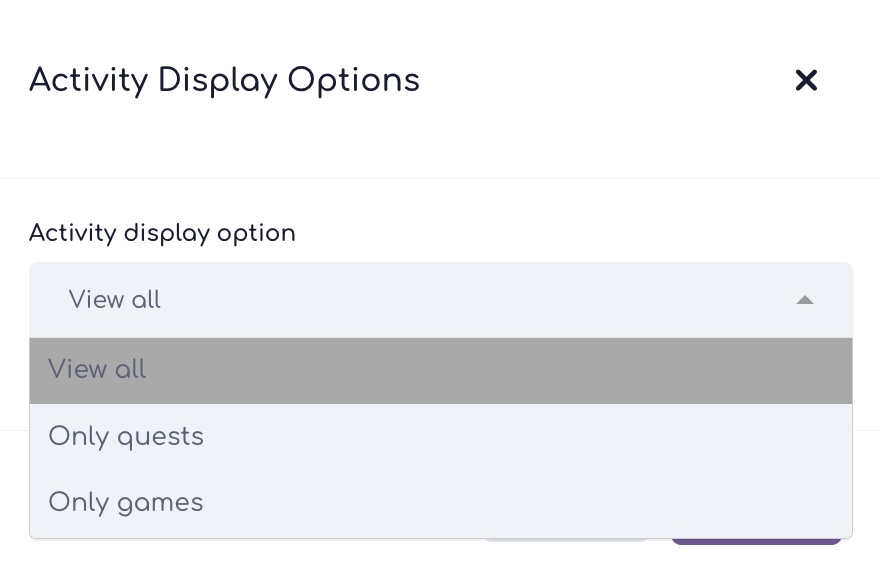This screenshot has height=566, width=882.
Task: Click the triangle caret beside View all
Action: coord(804,300)
